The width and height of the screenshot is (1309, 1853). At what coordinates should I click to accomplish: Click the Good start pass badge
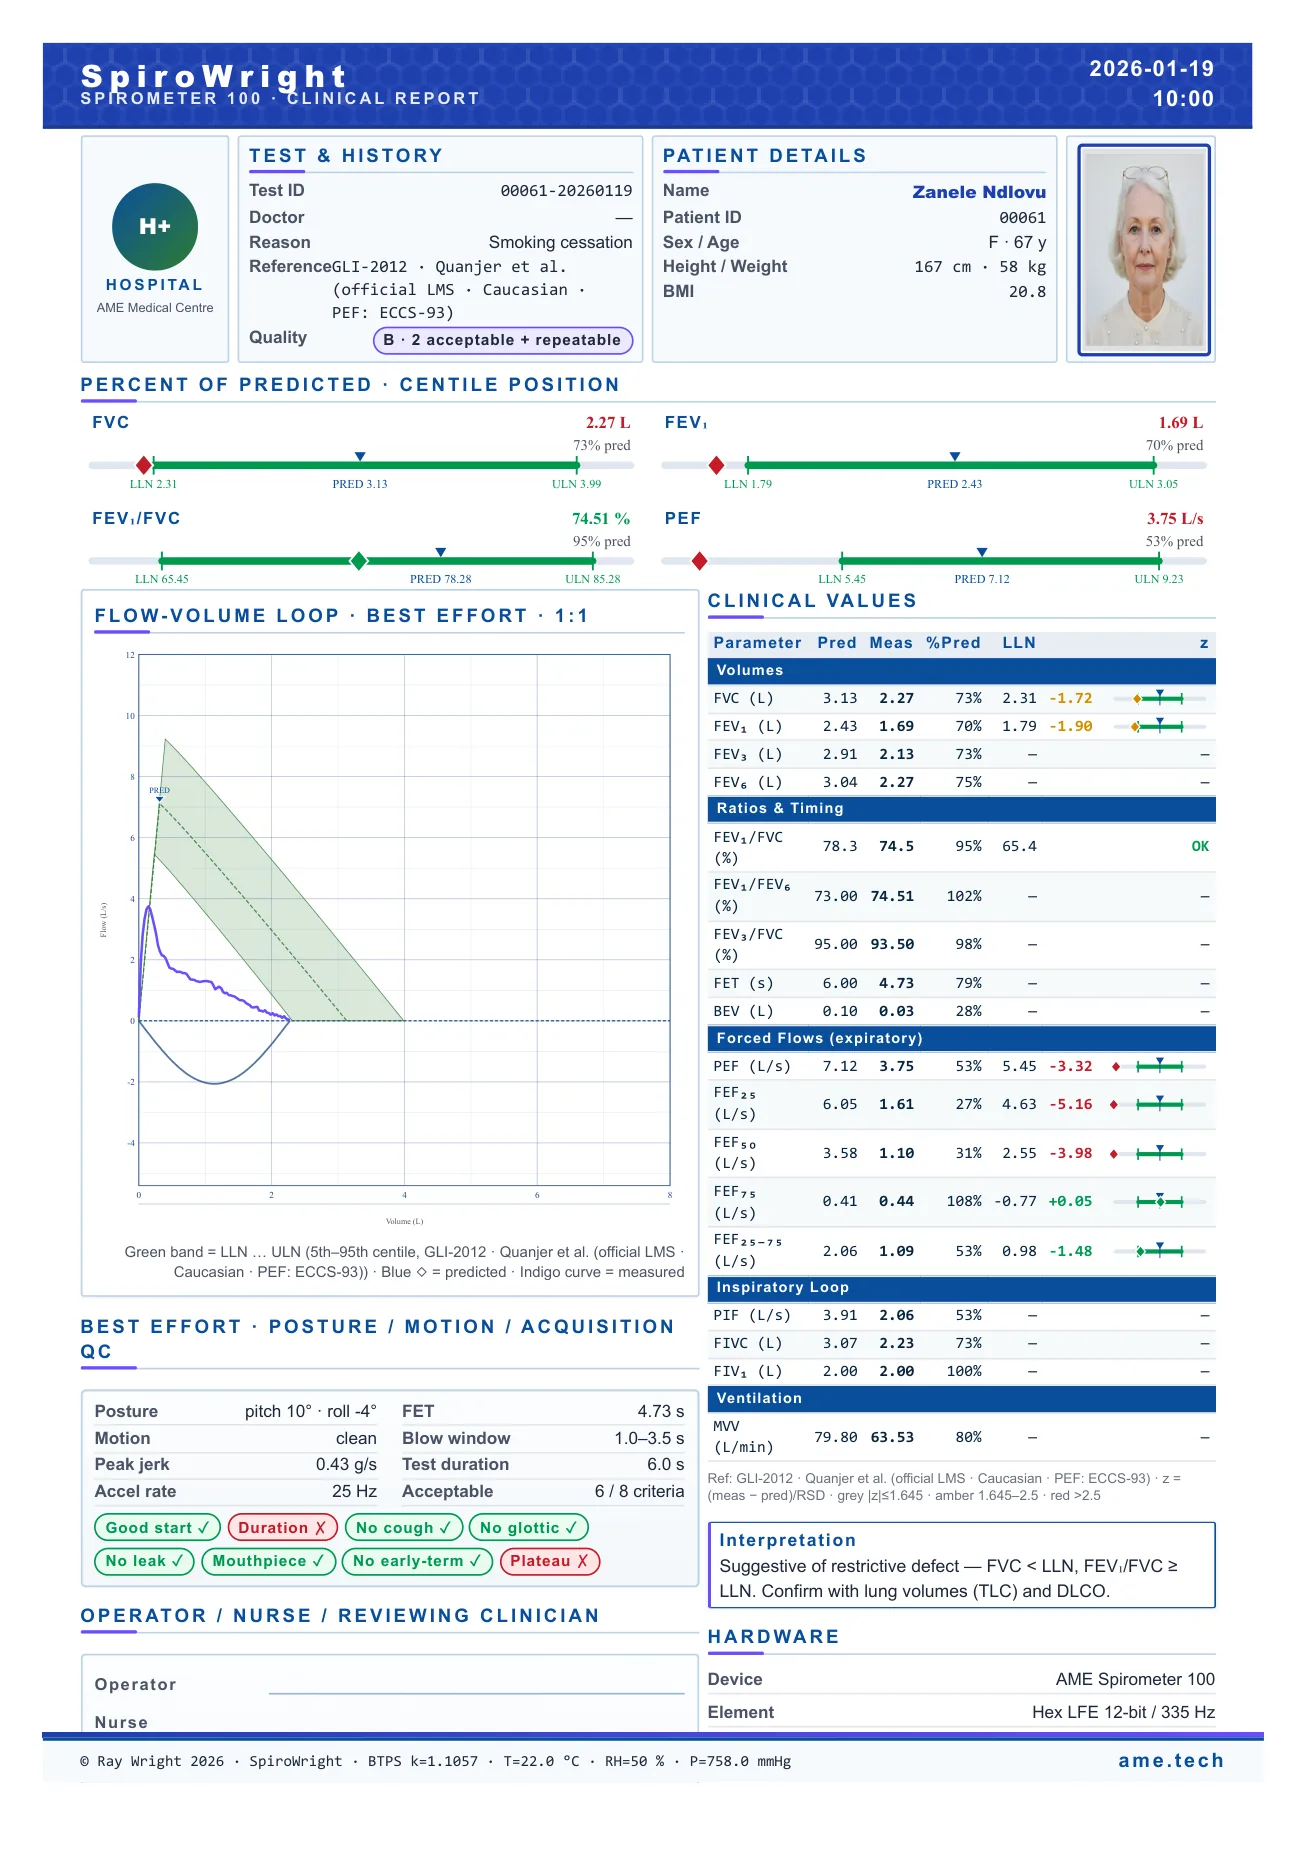click(x=157, y=1528)
